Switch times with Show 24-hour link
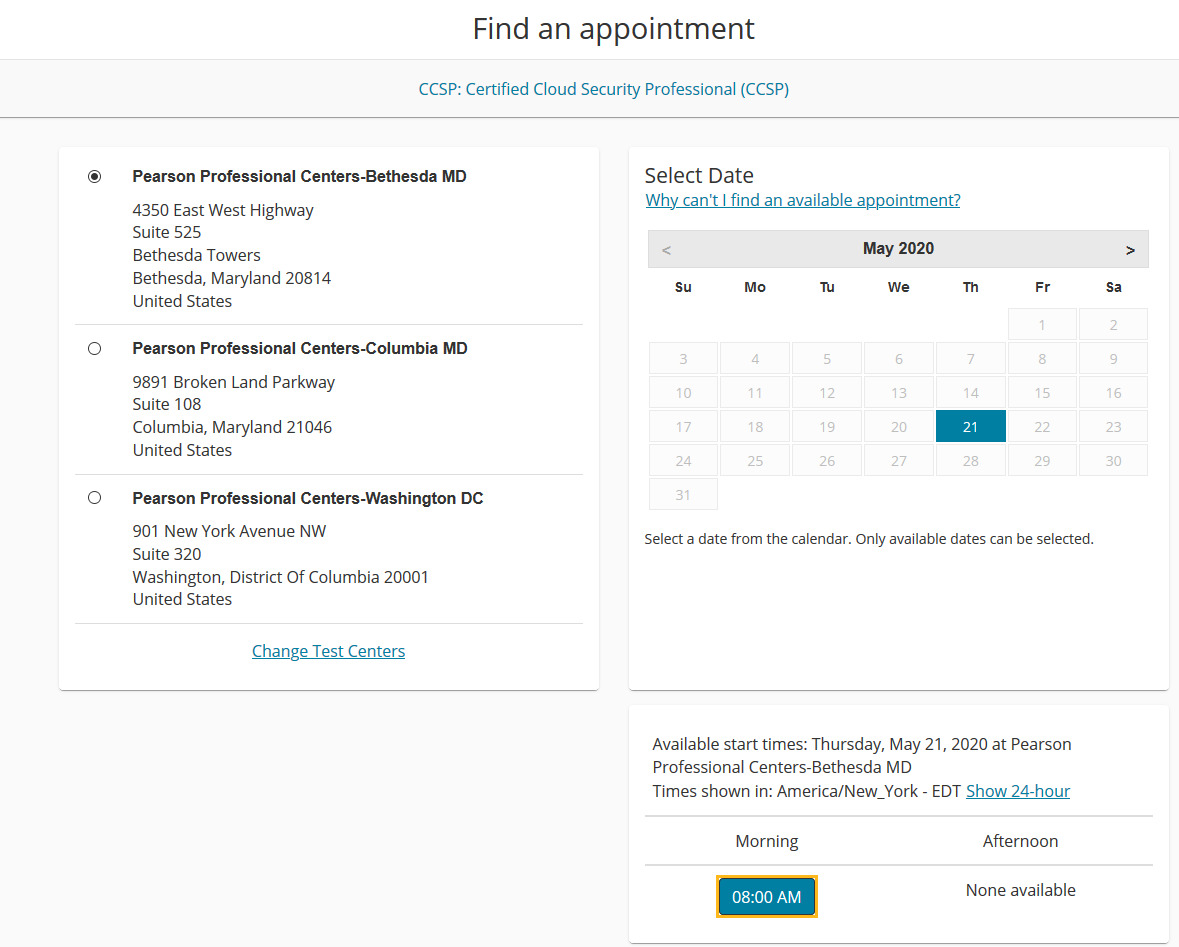 coord(1017,791)
